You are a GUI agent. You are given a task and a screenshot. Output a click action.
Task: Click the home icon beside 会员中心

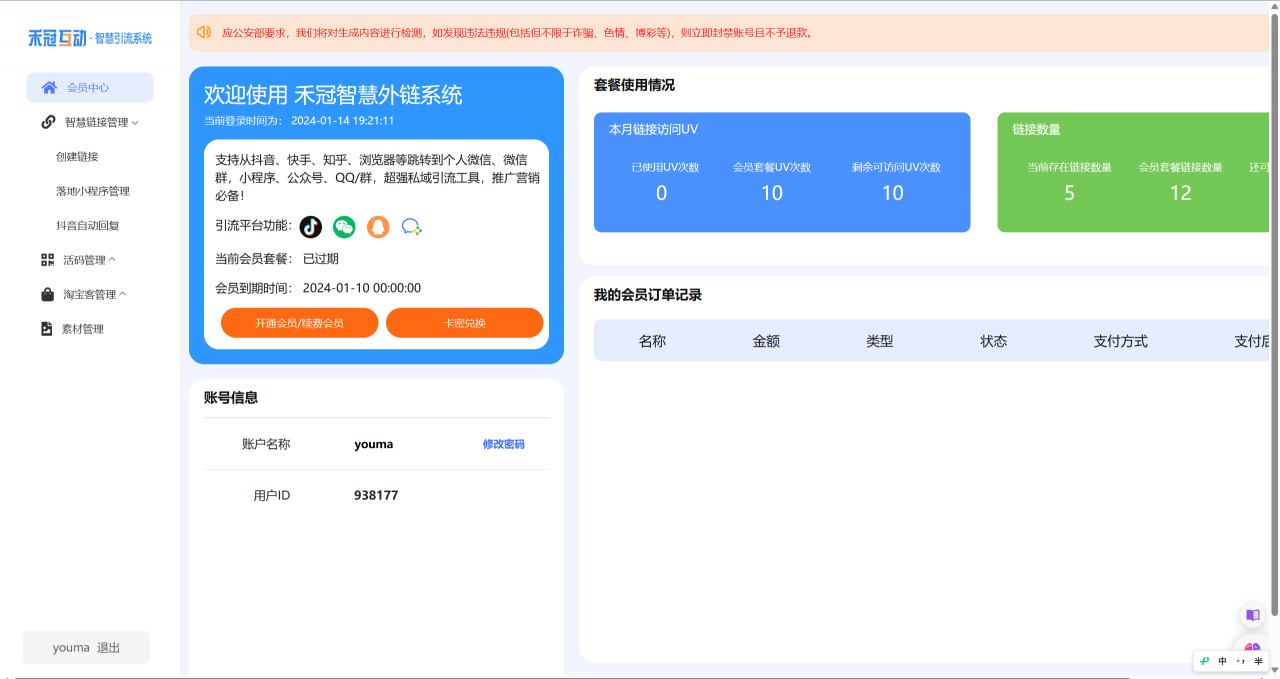click(x=49, y=88)
